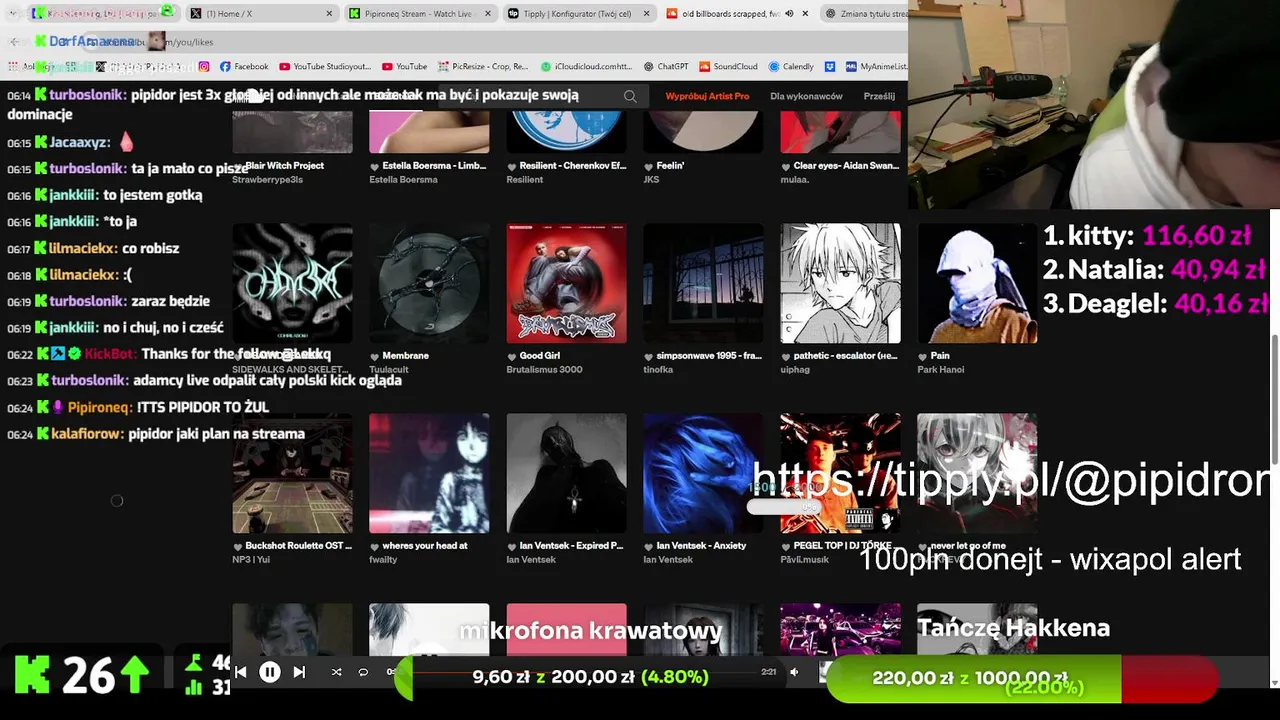Open the YouTube bookmark
The height and width of the screenshot is (720, 1280).
tap(404, 66)
